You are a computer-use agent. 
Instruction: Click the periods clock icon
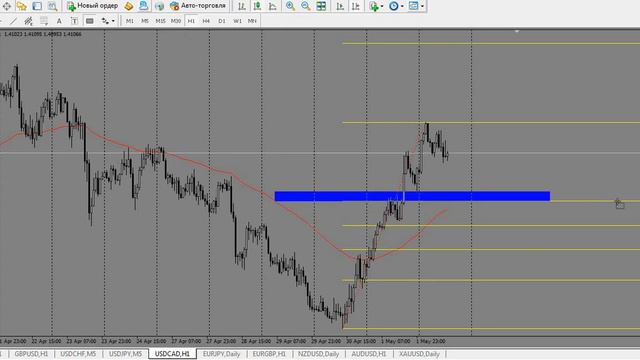click(393, 6)
